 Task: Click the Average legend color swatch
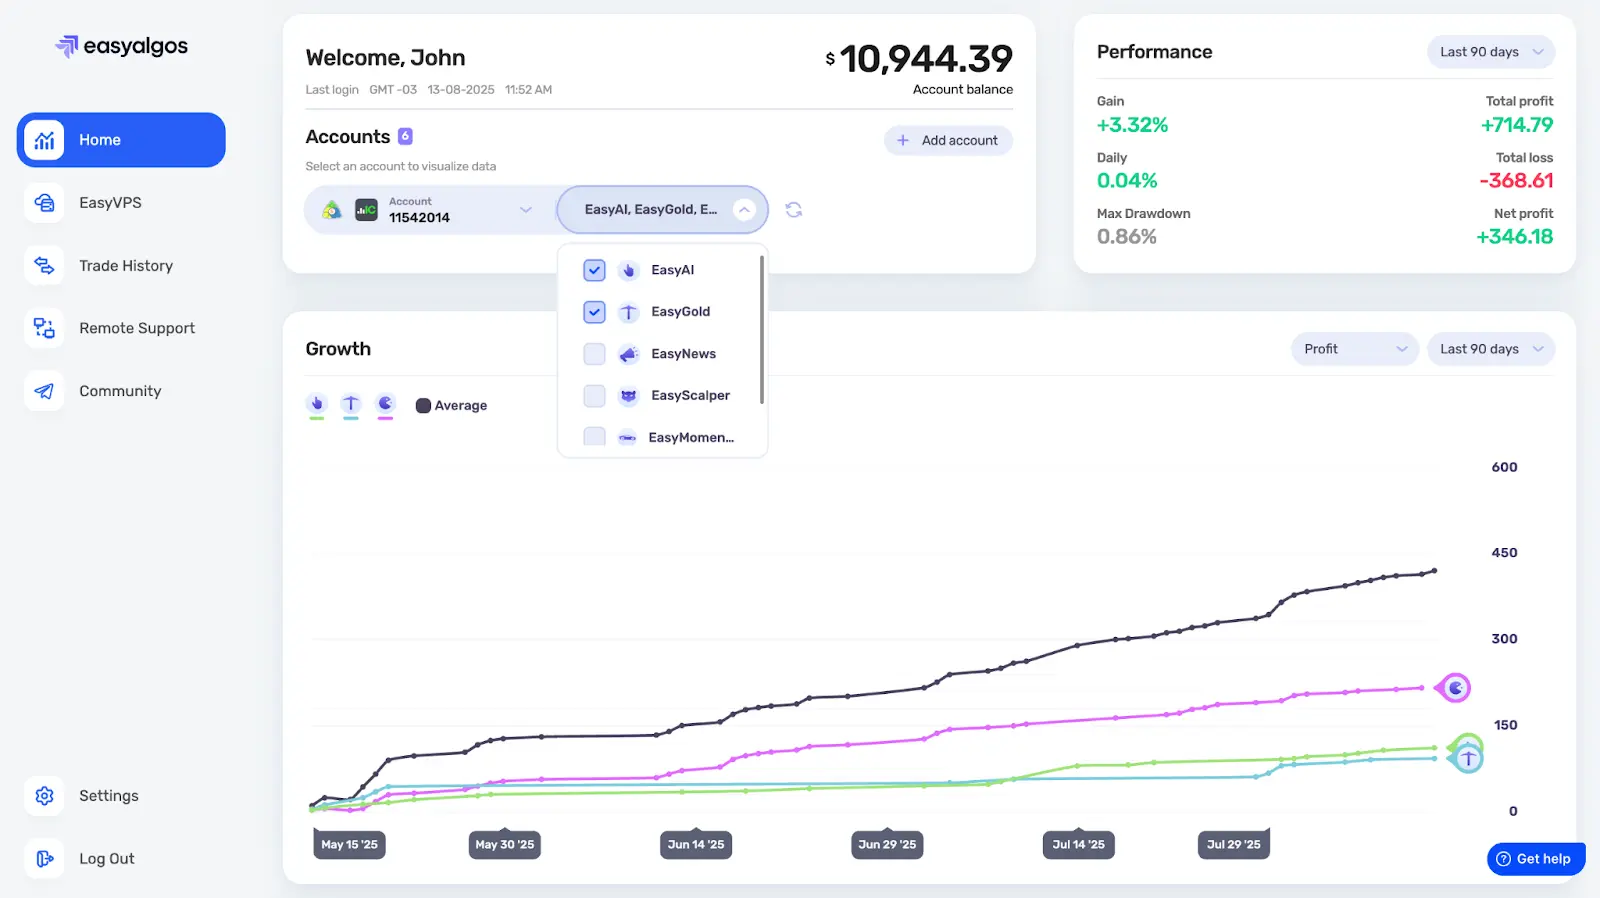[423, 406]
